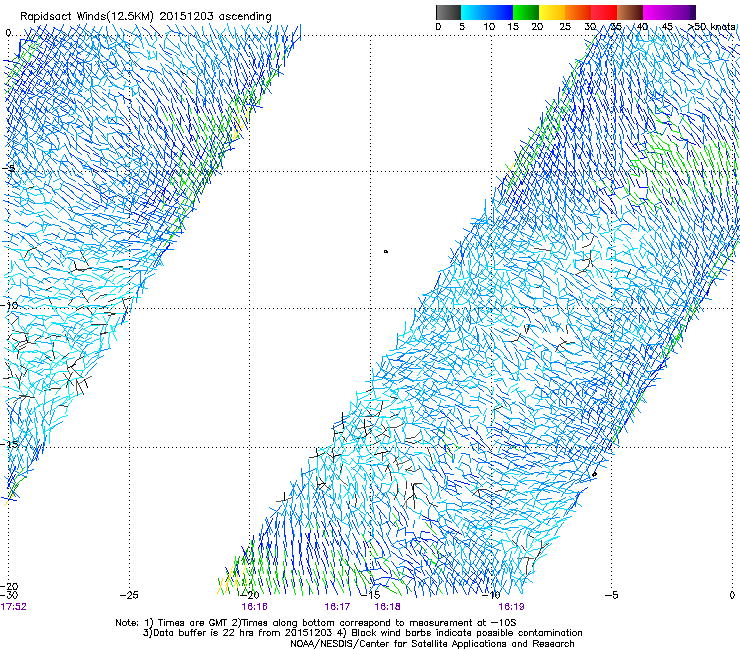The width and height of the screenshot is (740, 650).
Task: Click the green 15–20 knots legend swatch
Action: tap(526, 12)
